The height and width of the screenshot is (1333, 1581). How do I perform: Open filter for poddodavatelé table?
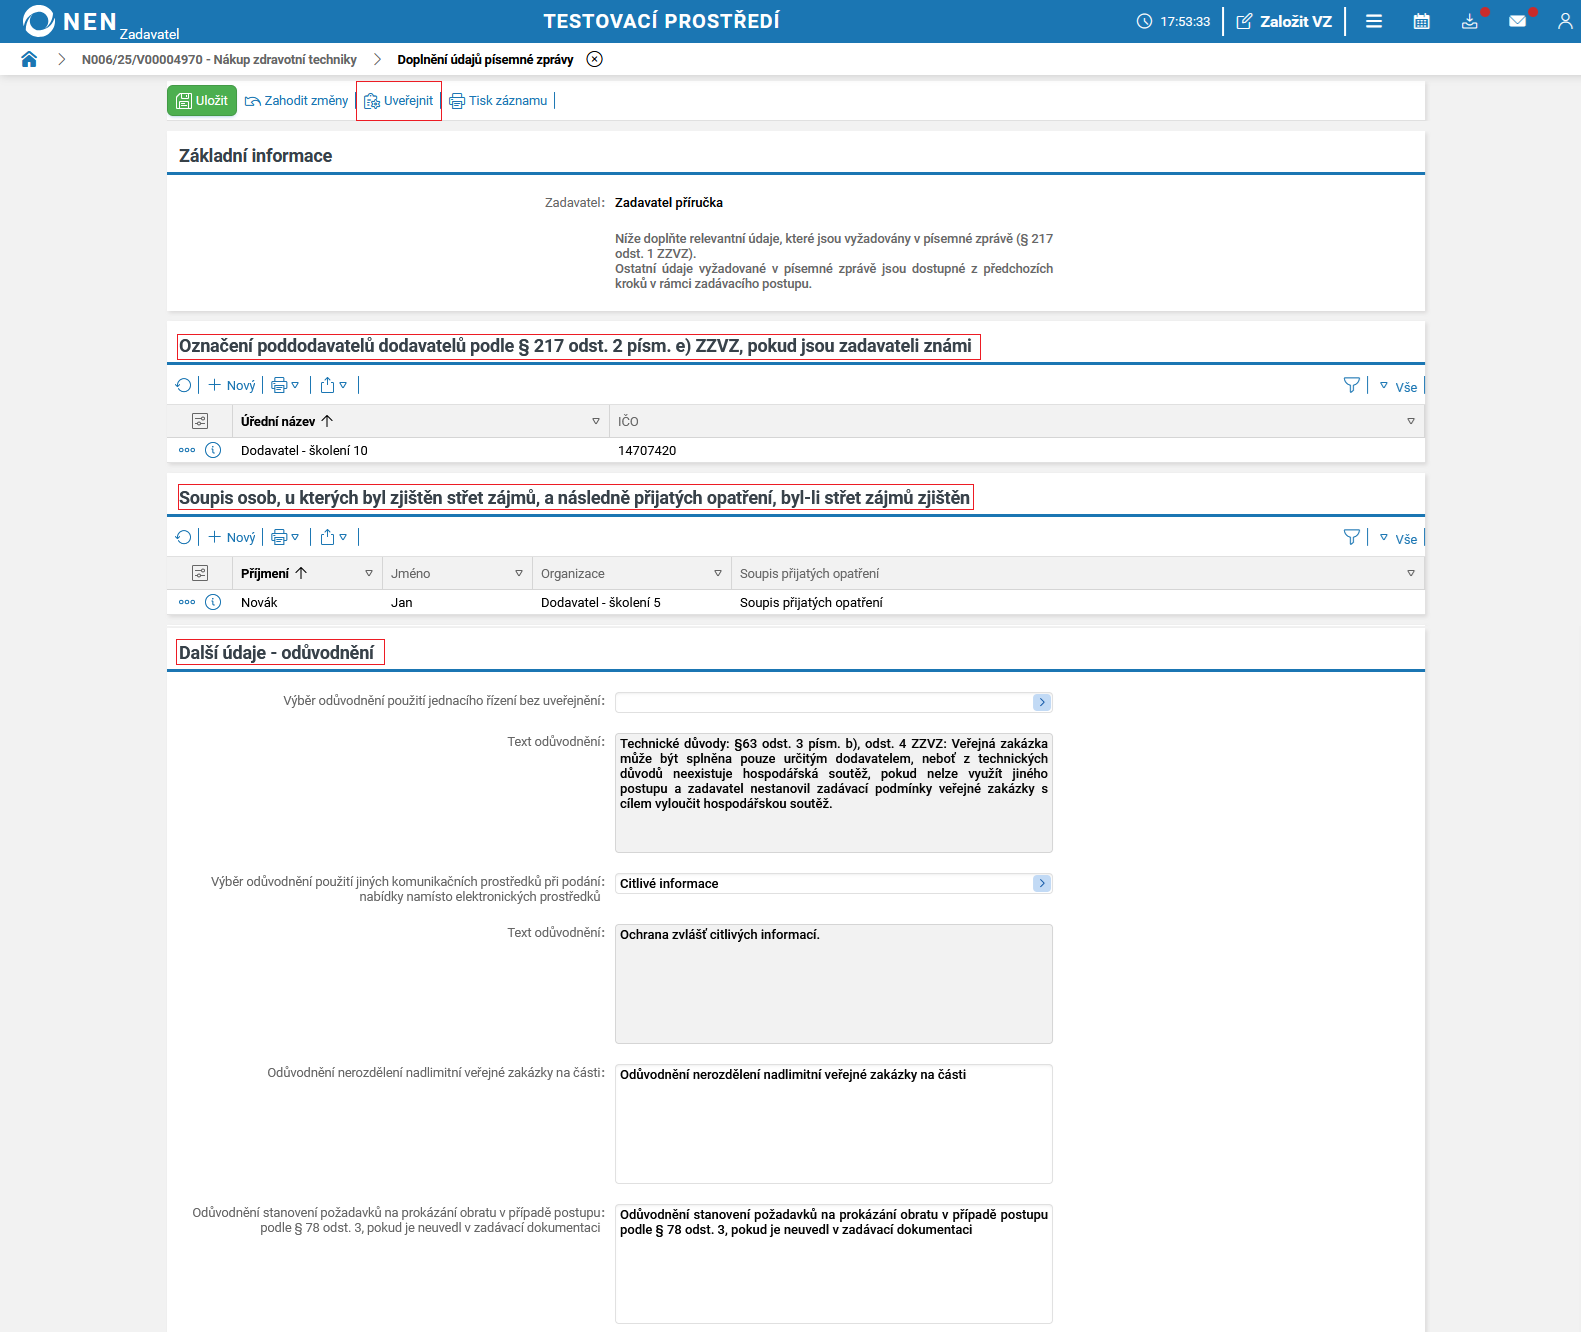point(1351,385)
